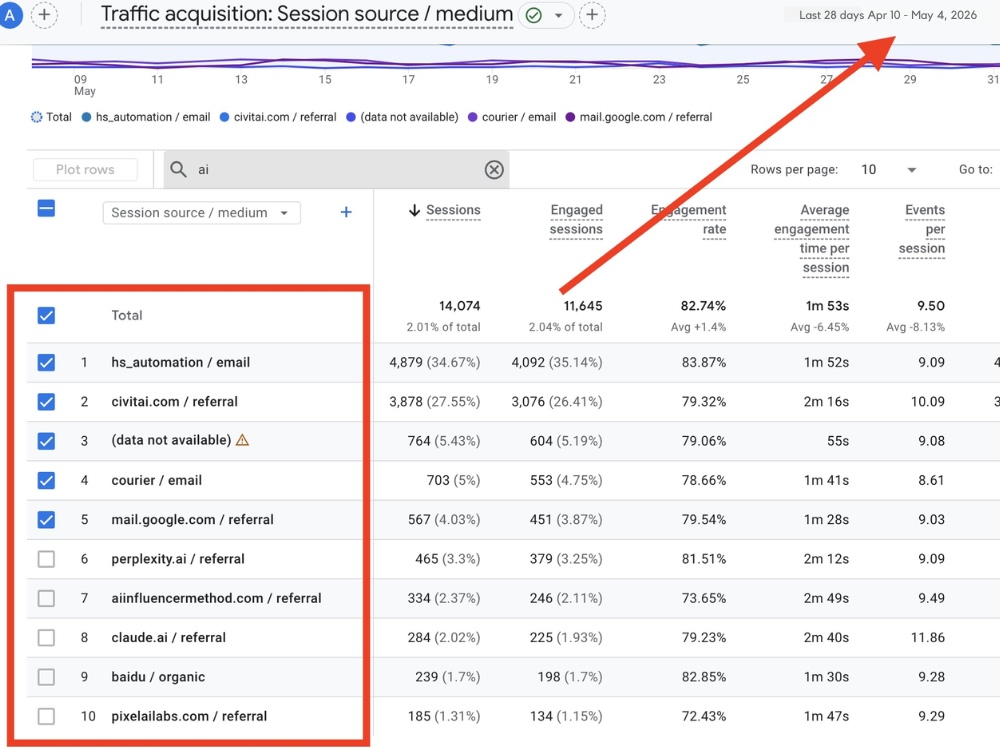Screen dimensions: 1000x750
Task: Uncheck hs_automation / email row checkbox
Action: tap(46, 363)
